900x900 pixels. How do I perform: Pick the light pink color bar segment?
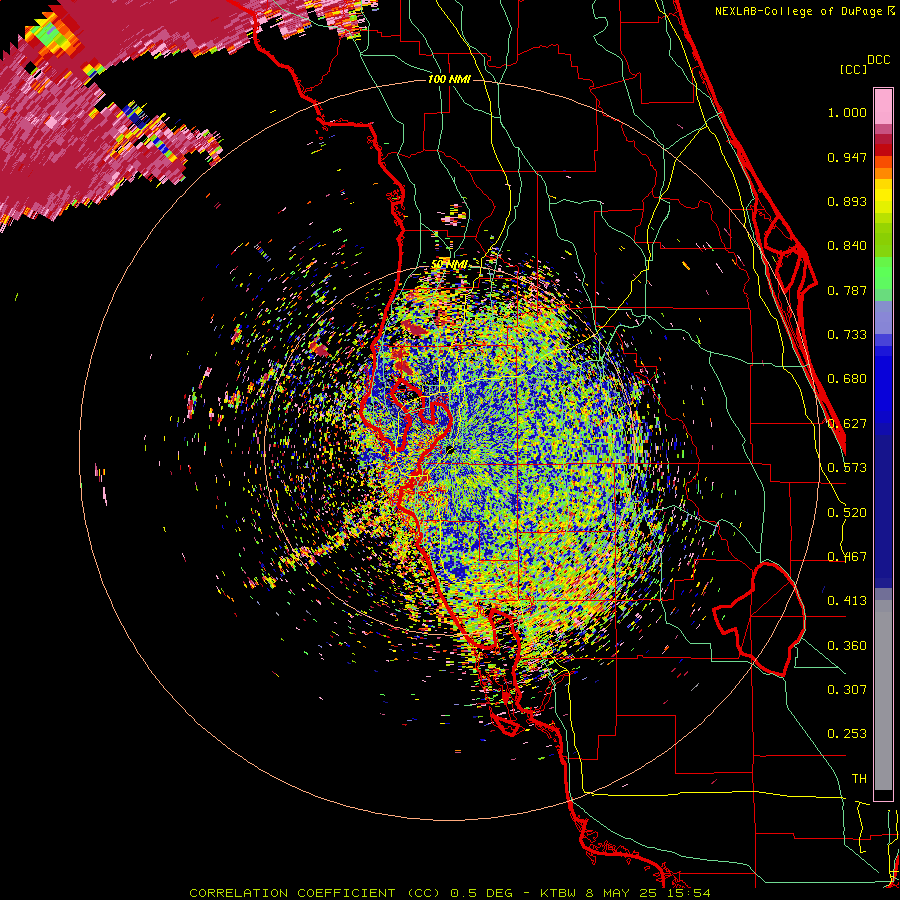click(883, 106)
